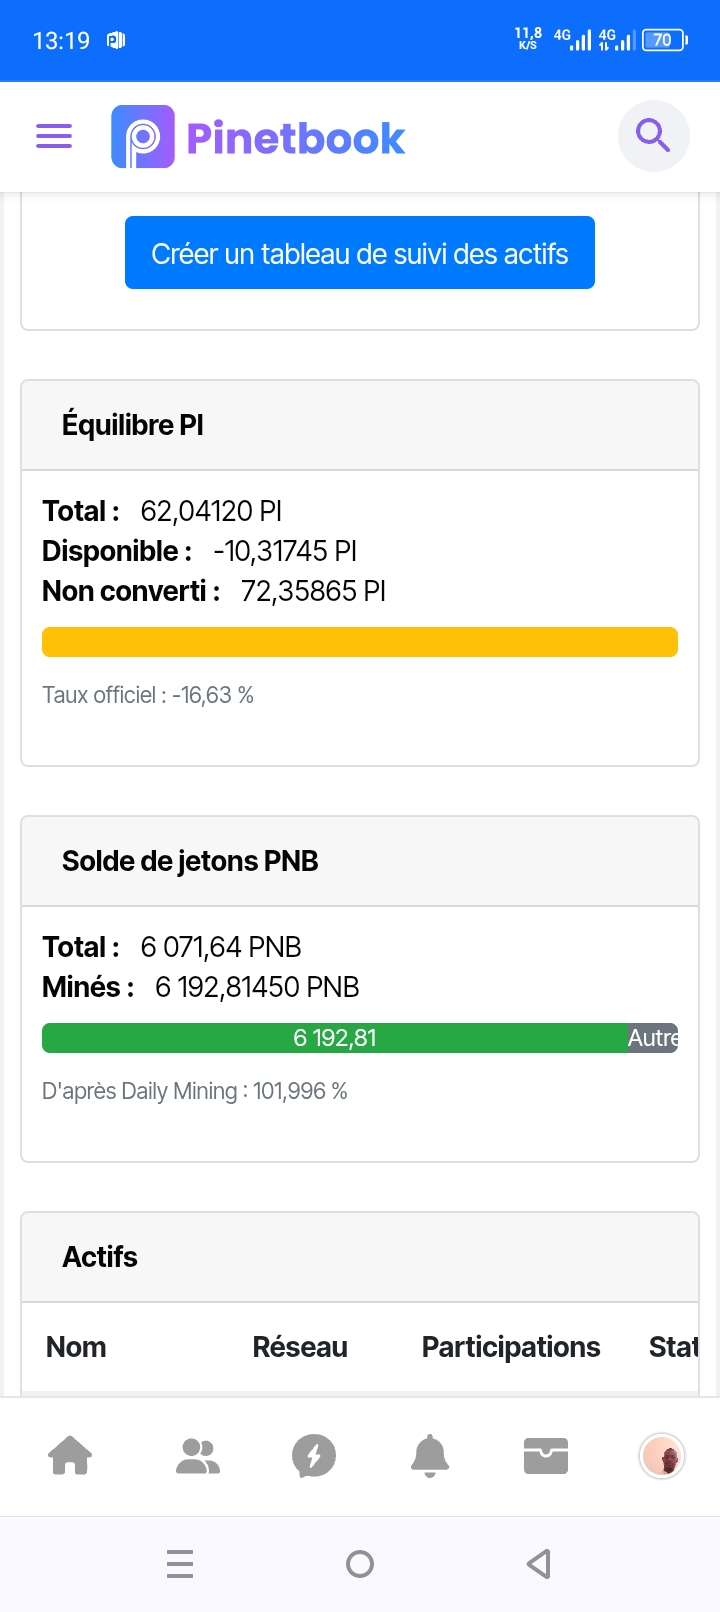Tap the Android home circle button
Screen dimensions: 720x1612
click(x=360, y=1563)
